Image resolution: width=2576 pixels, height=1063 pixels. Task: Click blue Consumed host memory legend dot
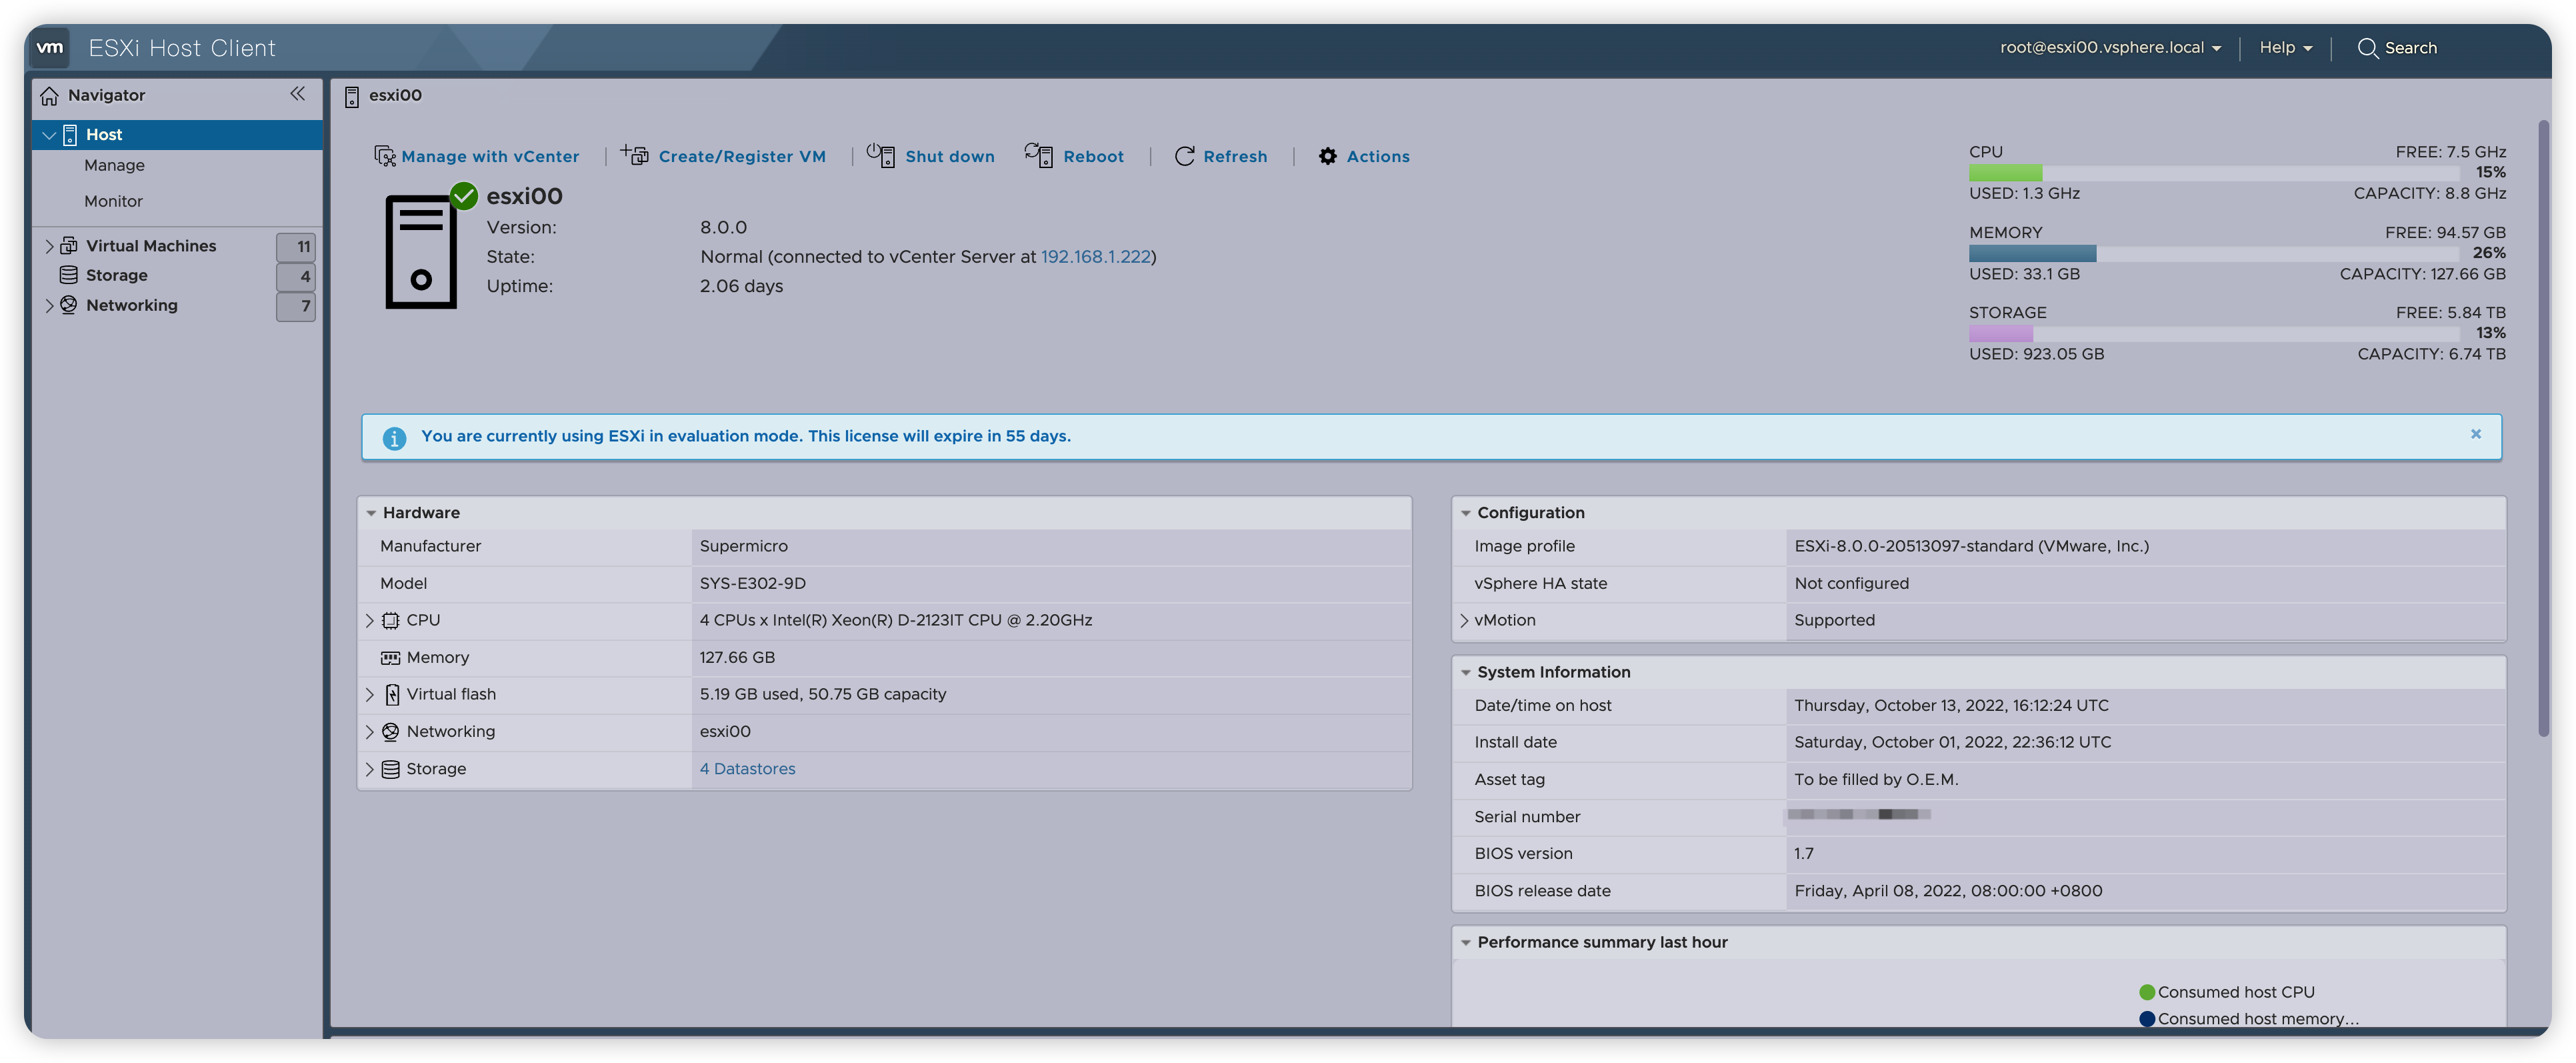(x=2147, y=1019)
